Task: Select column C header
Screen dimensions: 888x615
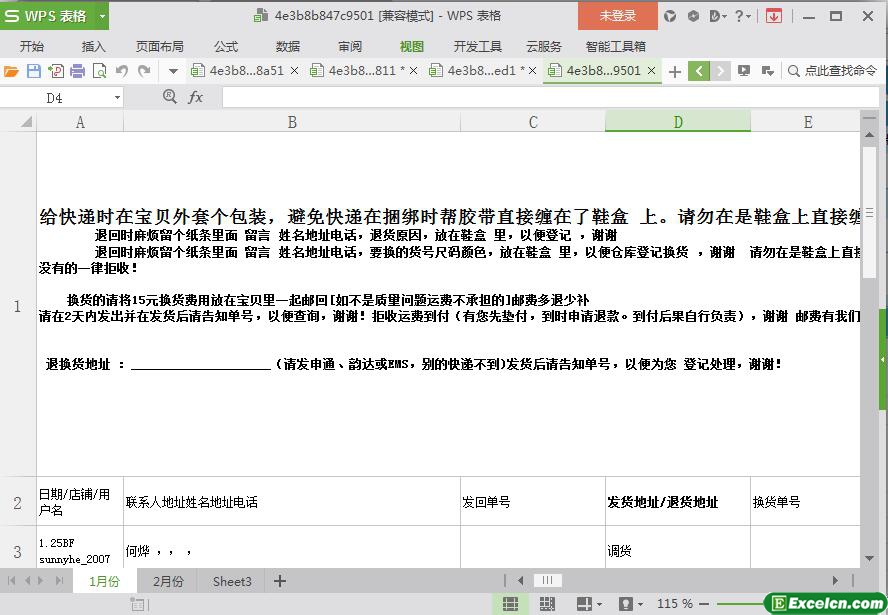Action: click(x=532, y=122)
